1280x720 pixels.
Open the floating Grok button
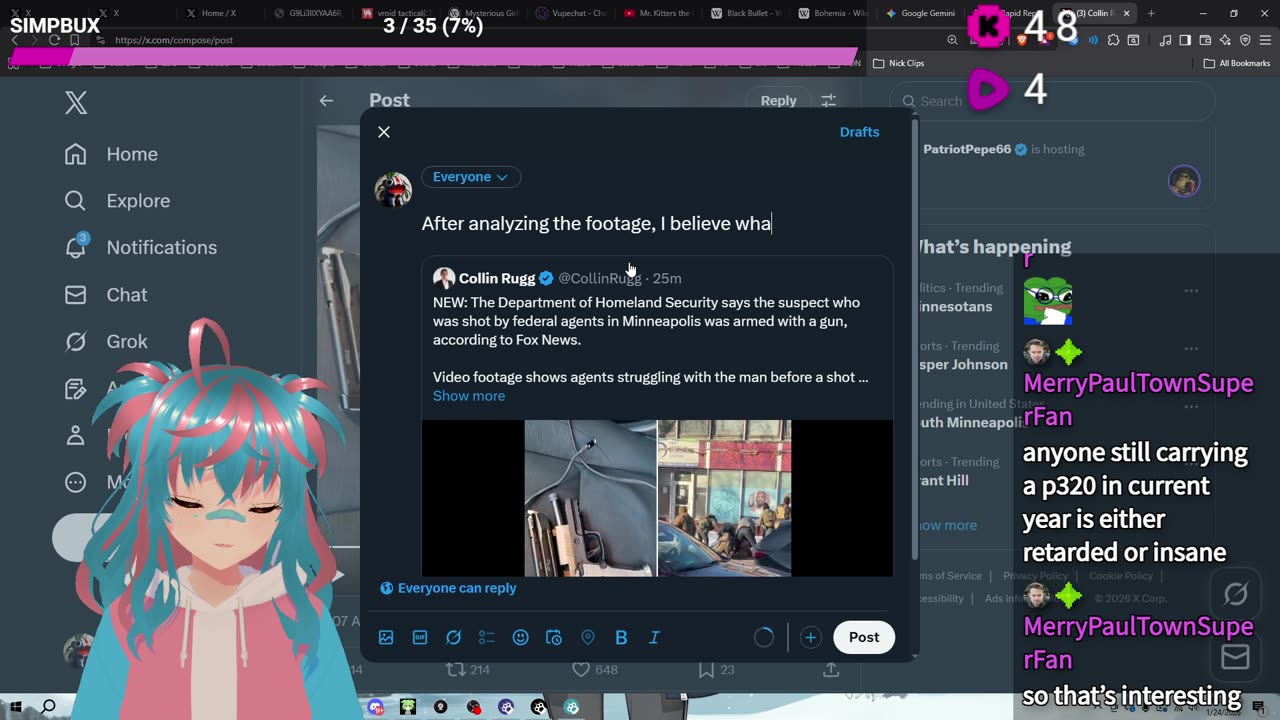pyautogui.click(x=1236, y=594)
